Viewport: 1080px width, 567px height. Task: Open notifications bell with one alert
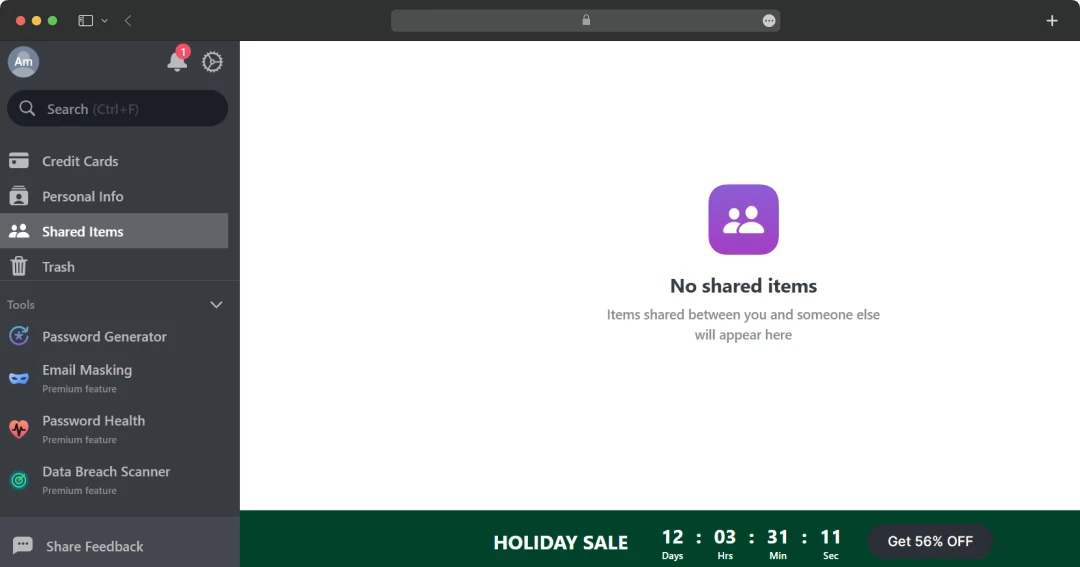point(177,61)
